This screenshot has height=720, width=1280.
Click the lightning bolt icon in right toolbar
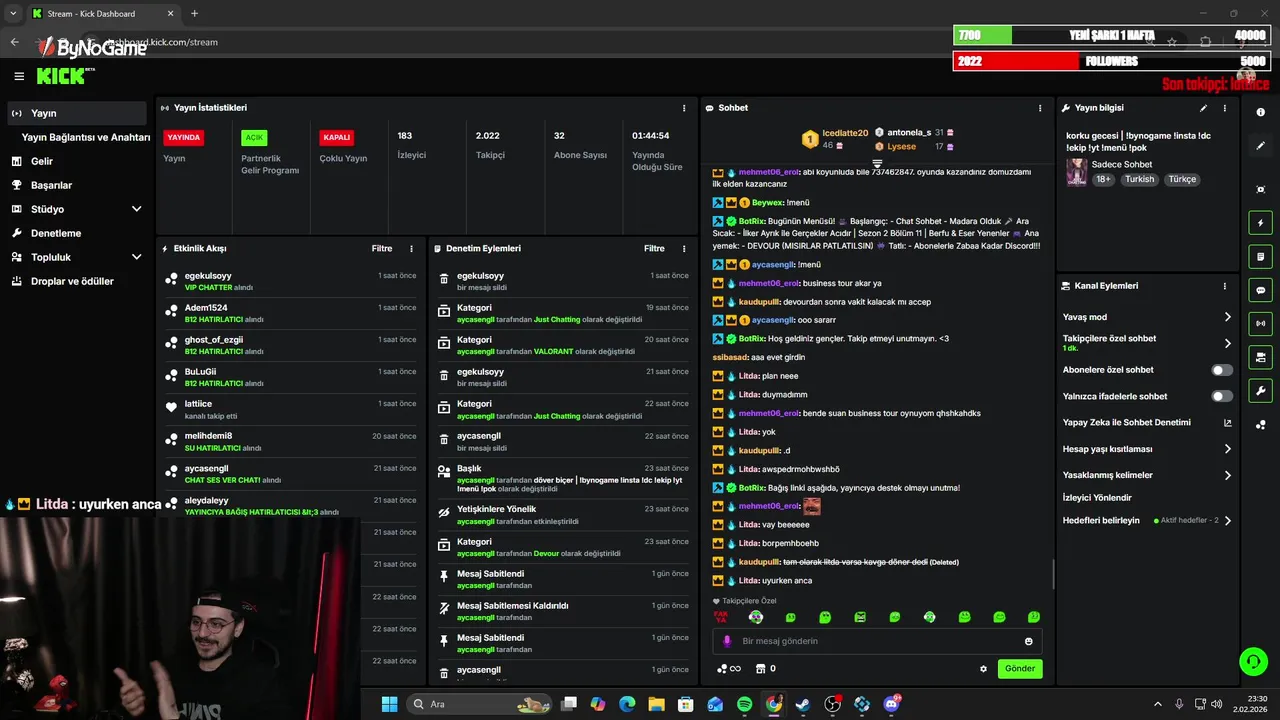pyautogui.click(x=1260, y=223)
